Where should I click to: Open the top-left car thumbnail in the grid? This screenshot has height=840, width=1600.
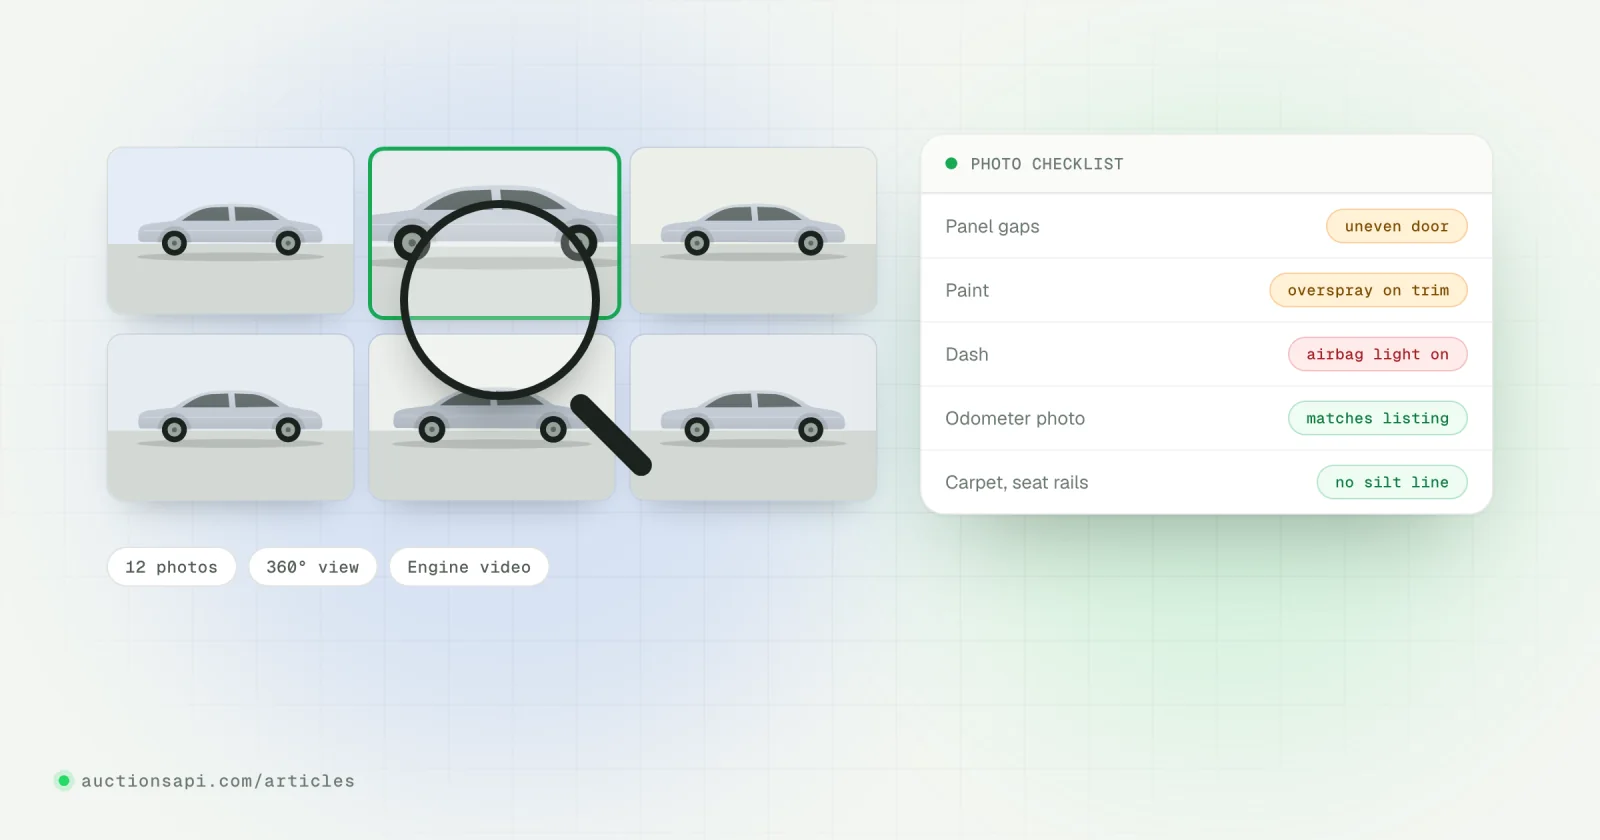pyautogui.click(x=231, y=231)
